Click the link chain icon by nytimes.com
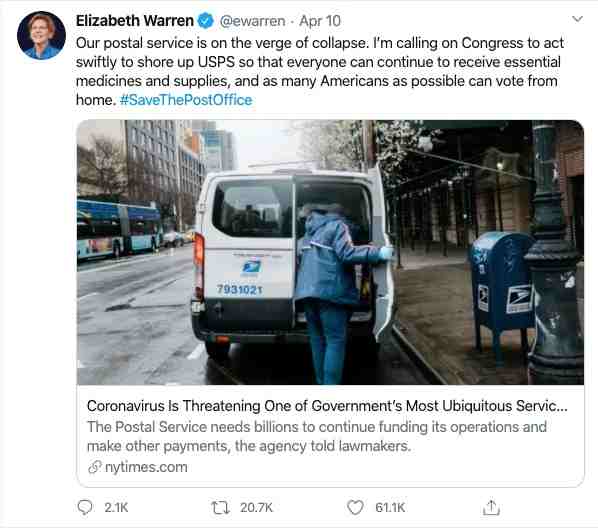598x528 pixels. point(95,467)
